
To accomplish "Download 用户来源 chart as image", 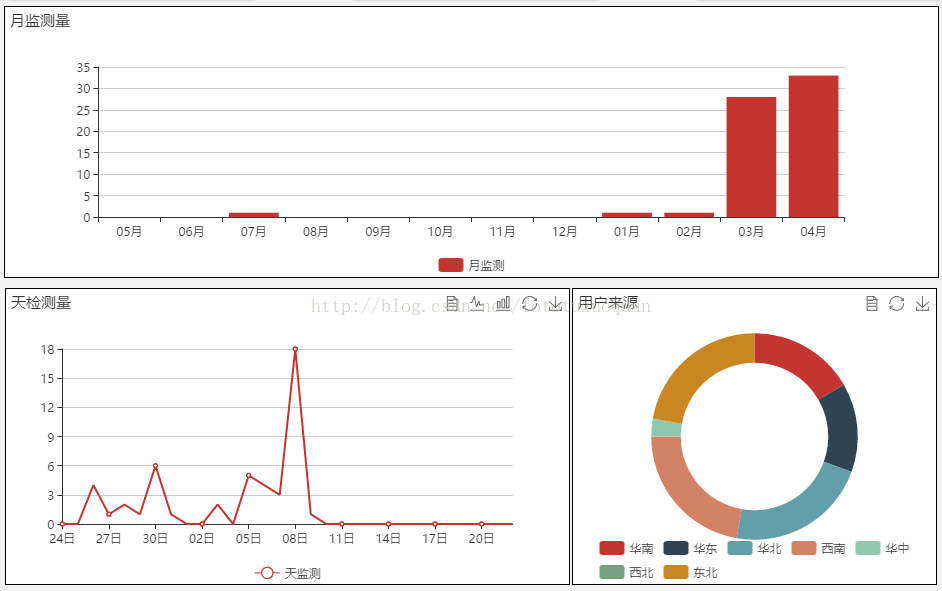I will (x=922, y=303).
